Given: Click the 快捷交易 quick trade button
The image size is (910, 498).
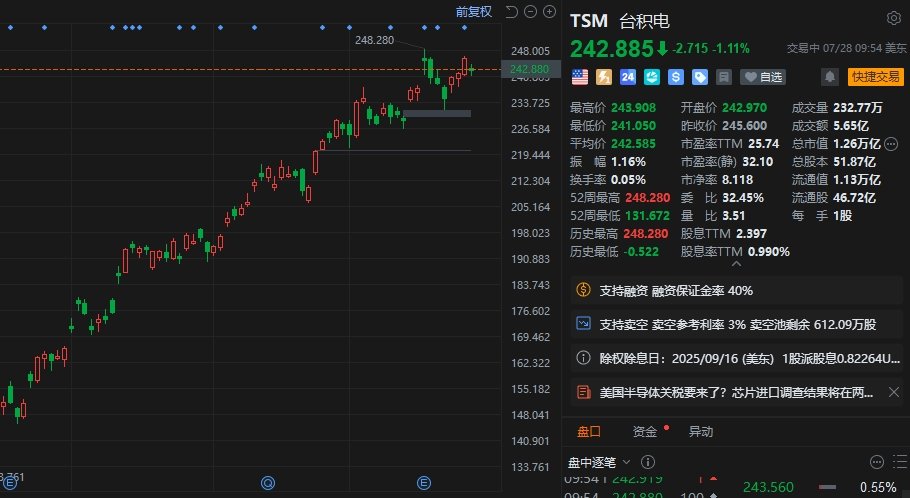Looking at the screenshot, I should tap(876, 77).
